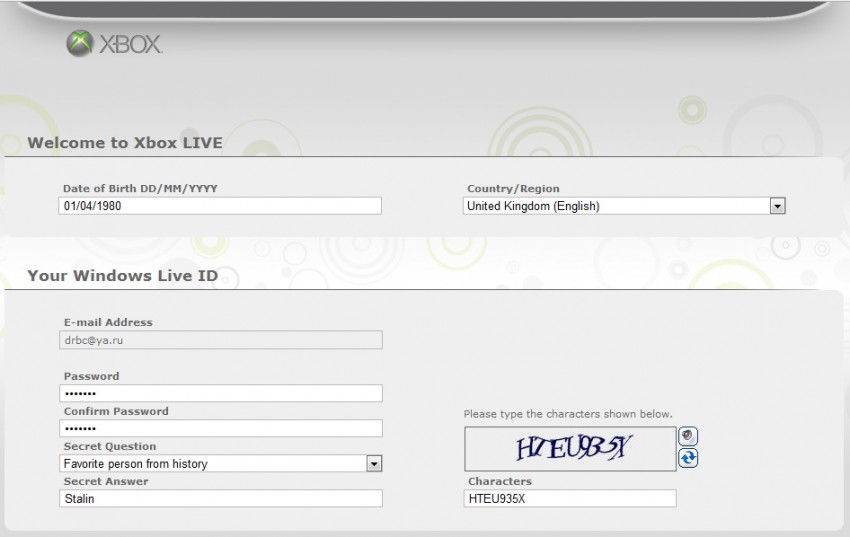Click the Date of Birth field
This screenshot has width=850, height=537.
(220, 206)
